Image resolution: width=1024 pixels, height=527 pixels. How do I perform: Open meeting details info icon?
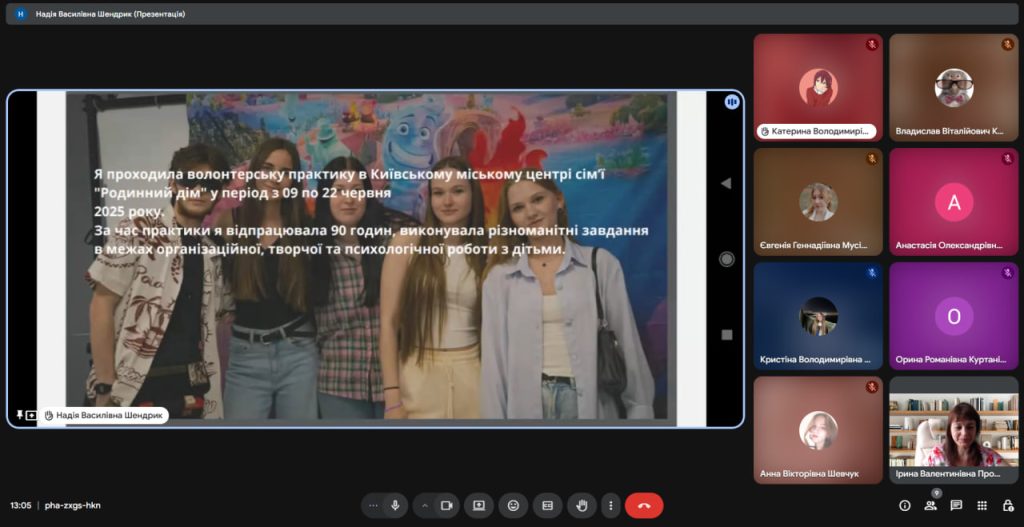[905, 506]
